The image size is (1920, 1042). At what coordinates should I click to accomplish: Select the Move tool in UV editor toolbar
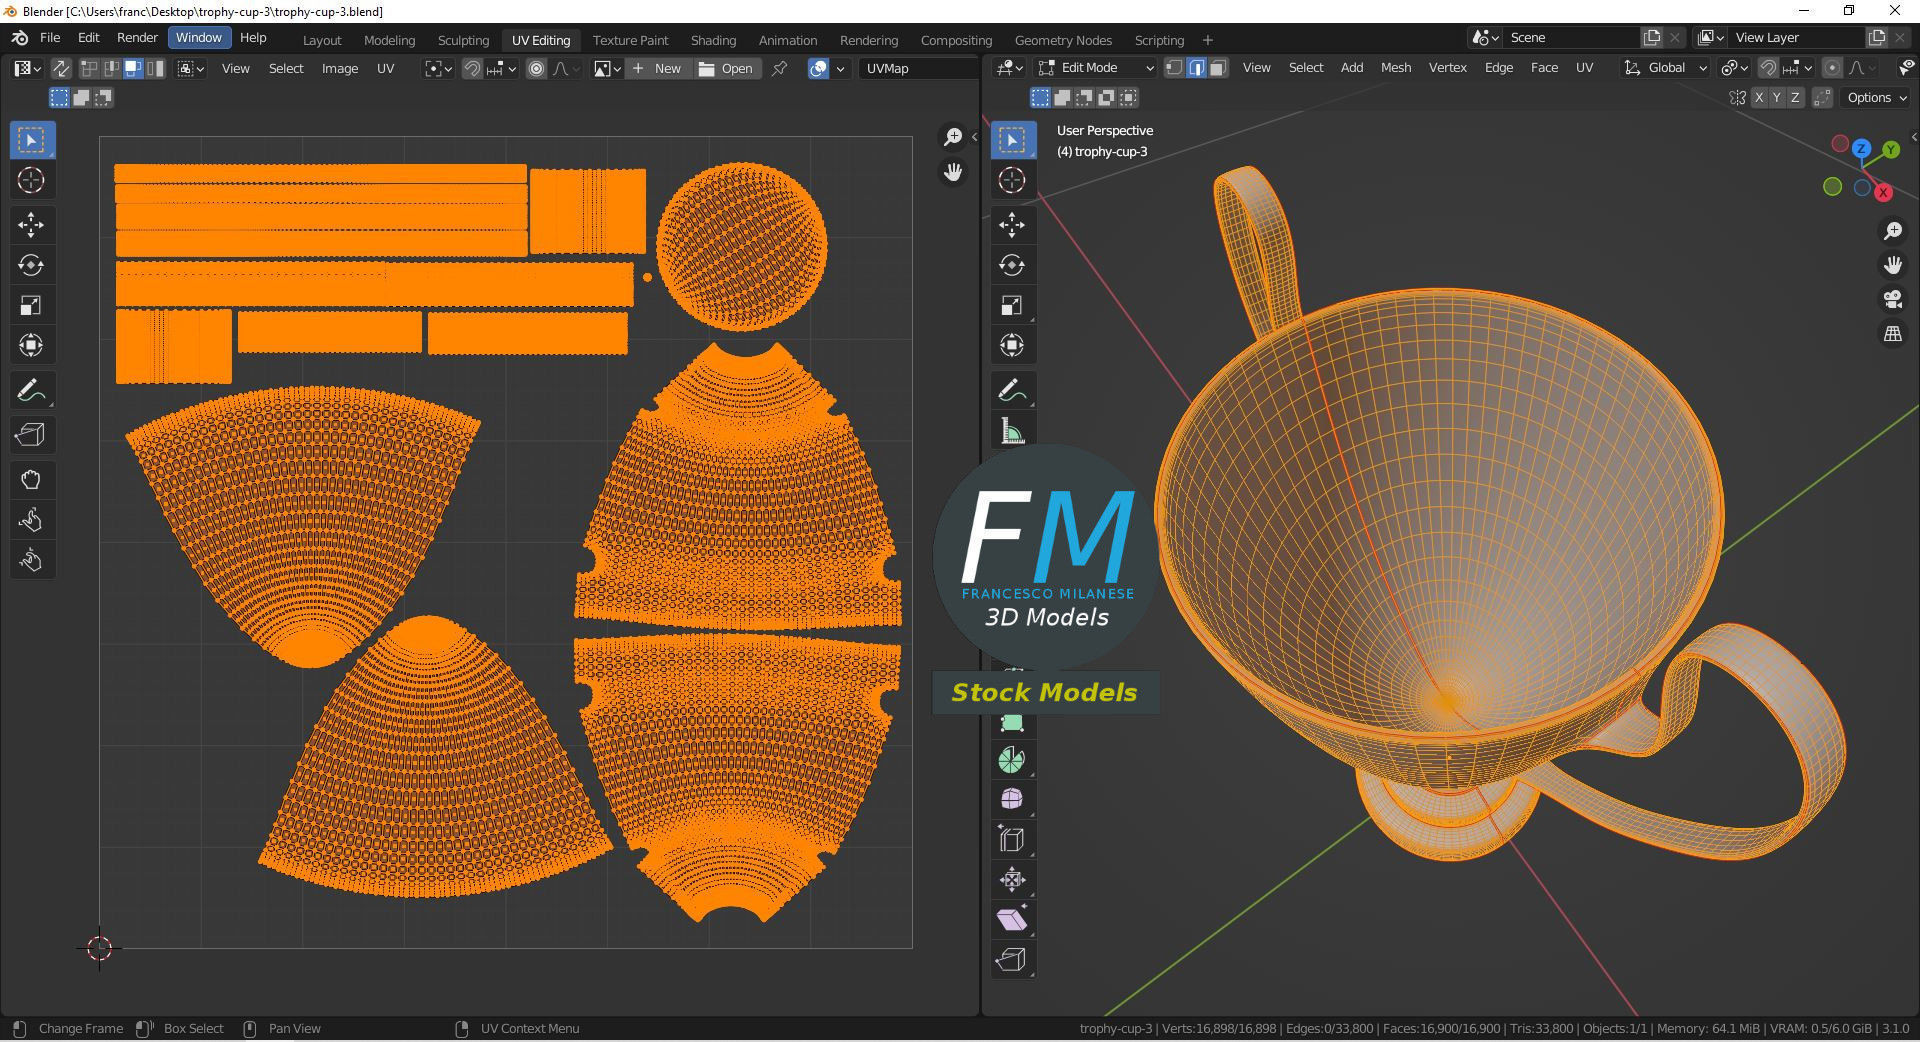click(x=31, y=225)
